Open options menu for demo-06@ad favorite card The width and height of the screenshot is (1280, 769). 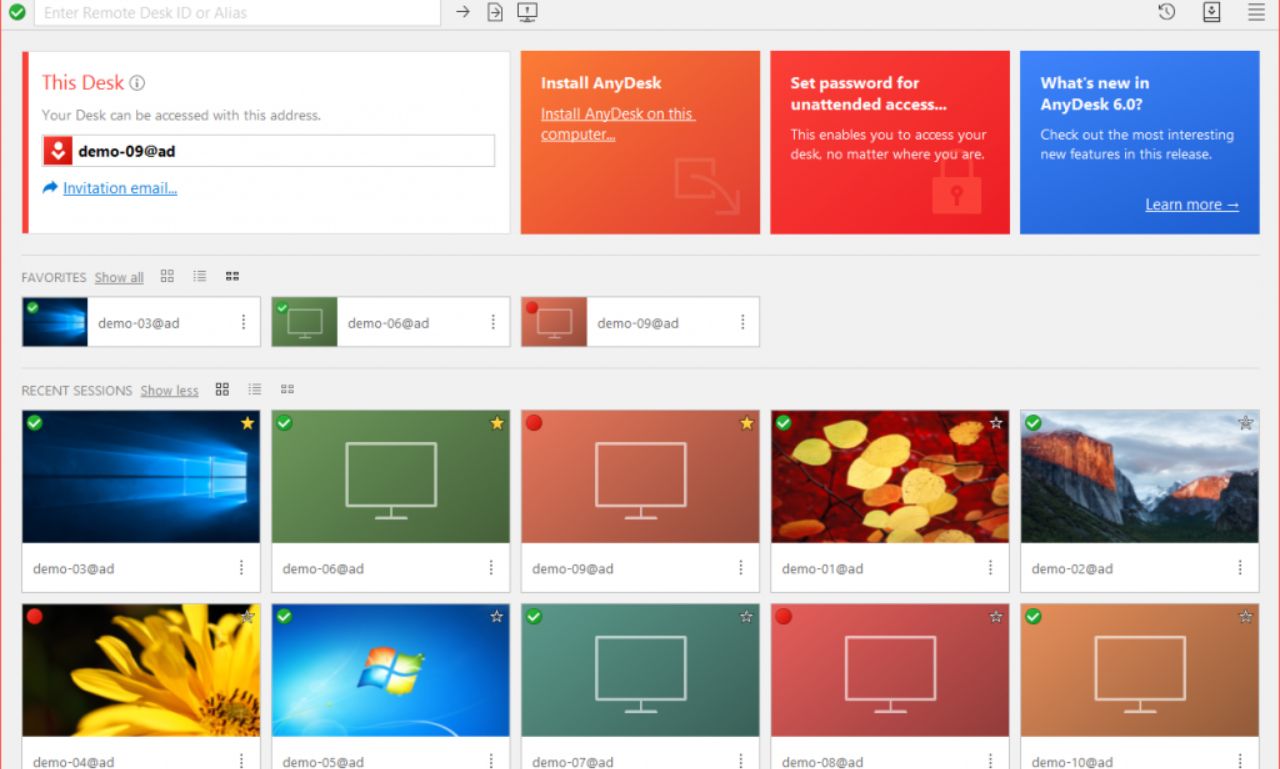[493, 322]
